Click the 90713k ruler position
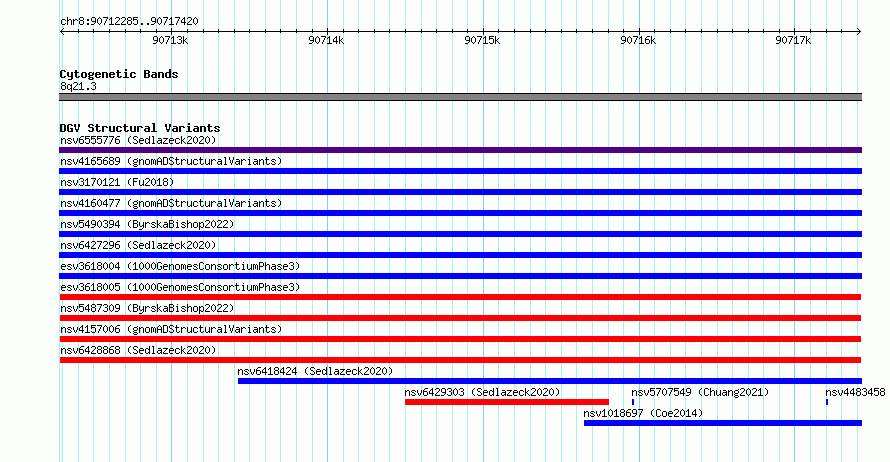The width and height of the screenshot is (890, 462). (170, 40)
